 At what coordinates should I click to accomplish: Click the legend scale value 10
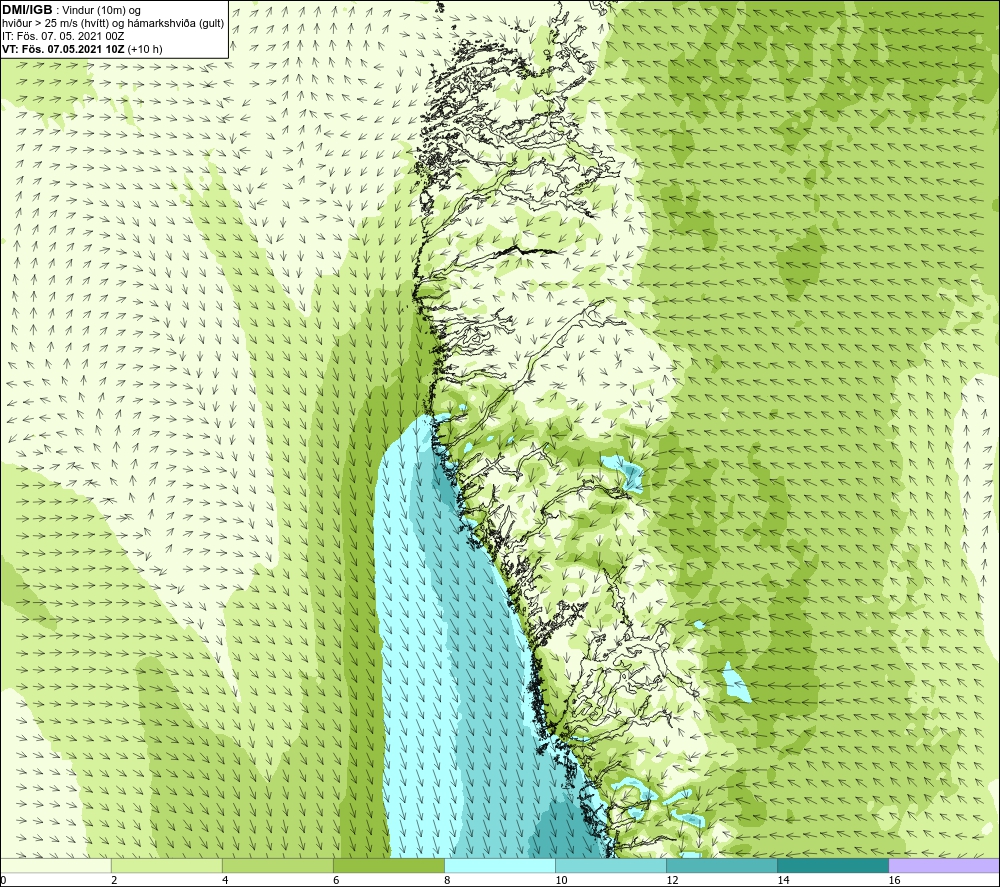(561, 880)
